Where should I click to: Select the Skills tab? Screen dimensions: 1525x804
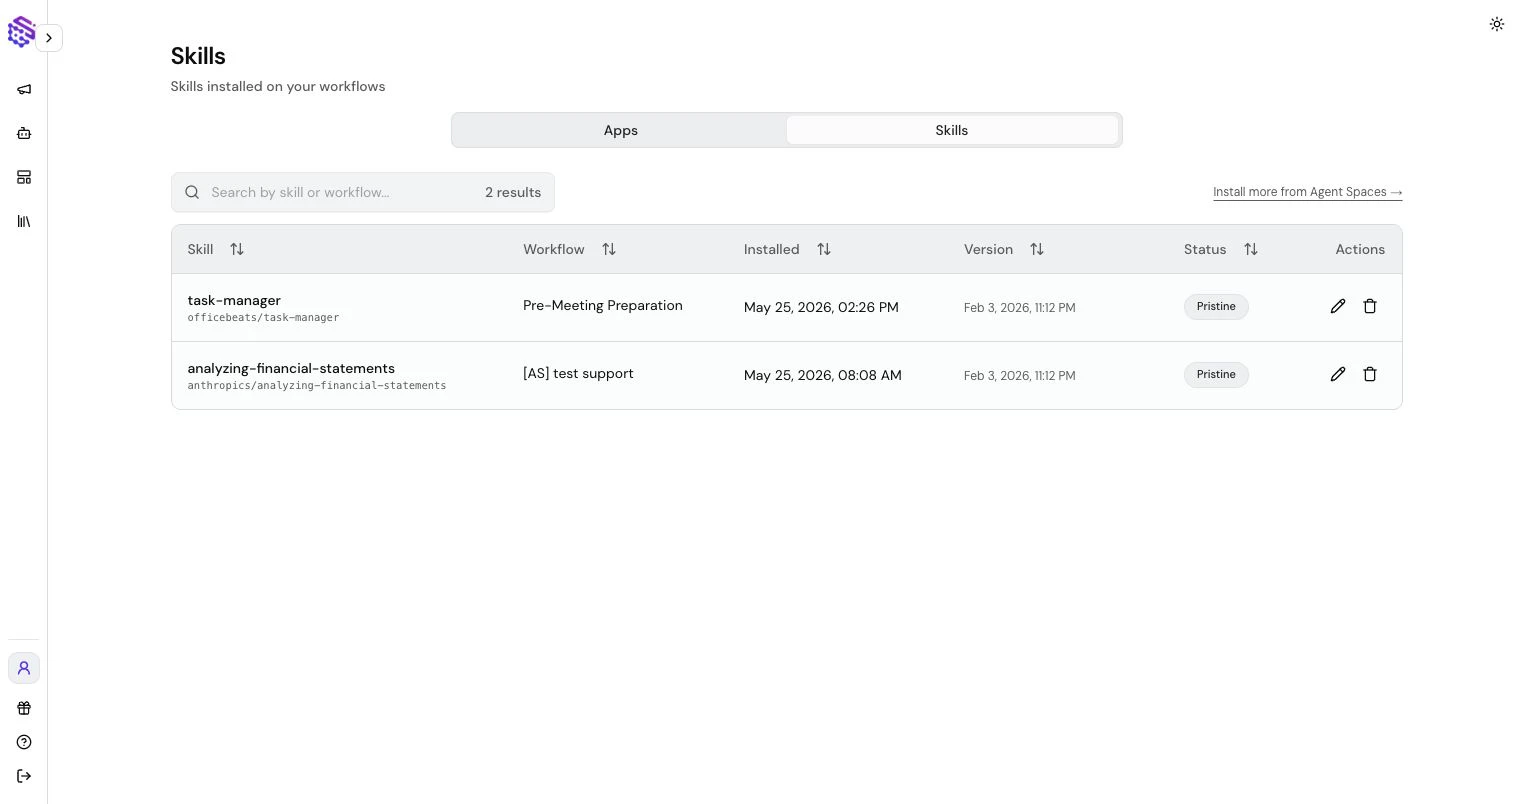tap(952, 130)
